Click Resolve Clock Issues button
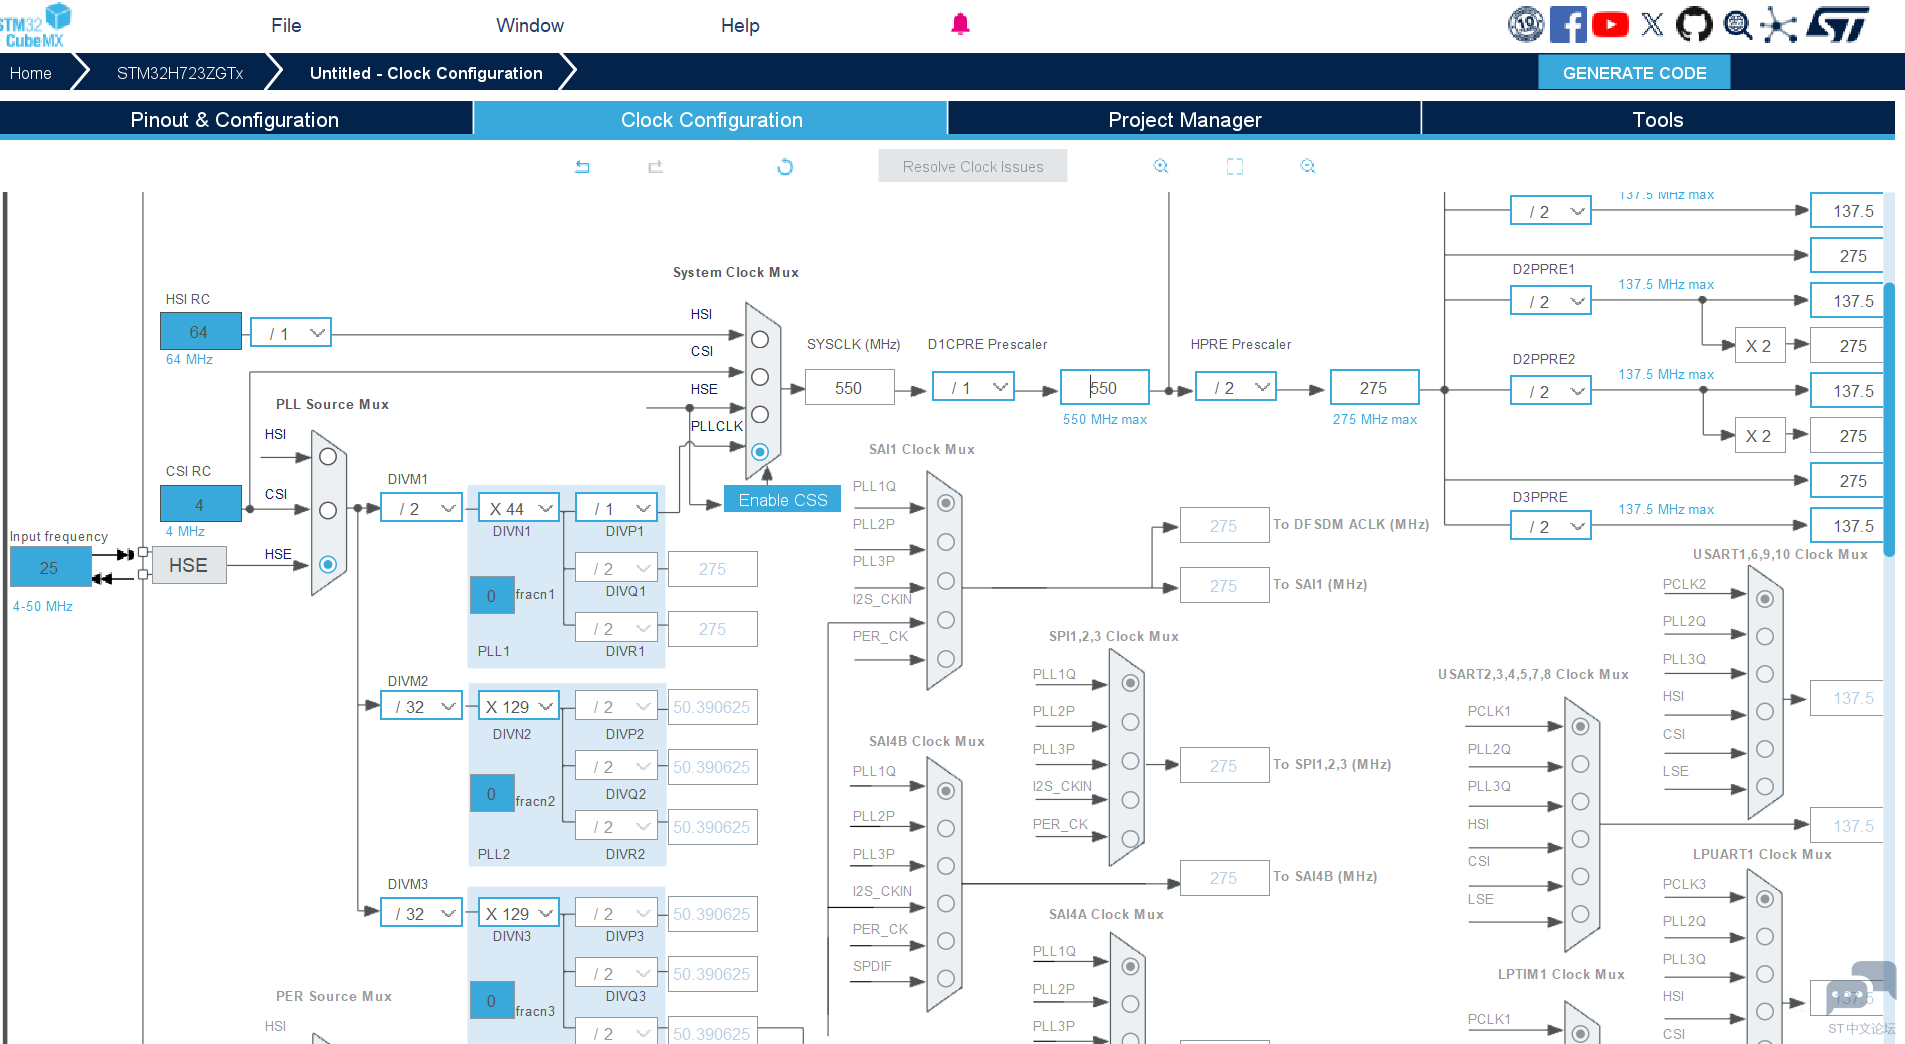This screenshot has height=1044, width=1905. [x=973, y=166]
